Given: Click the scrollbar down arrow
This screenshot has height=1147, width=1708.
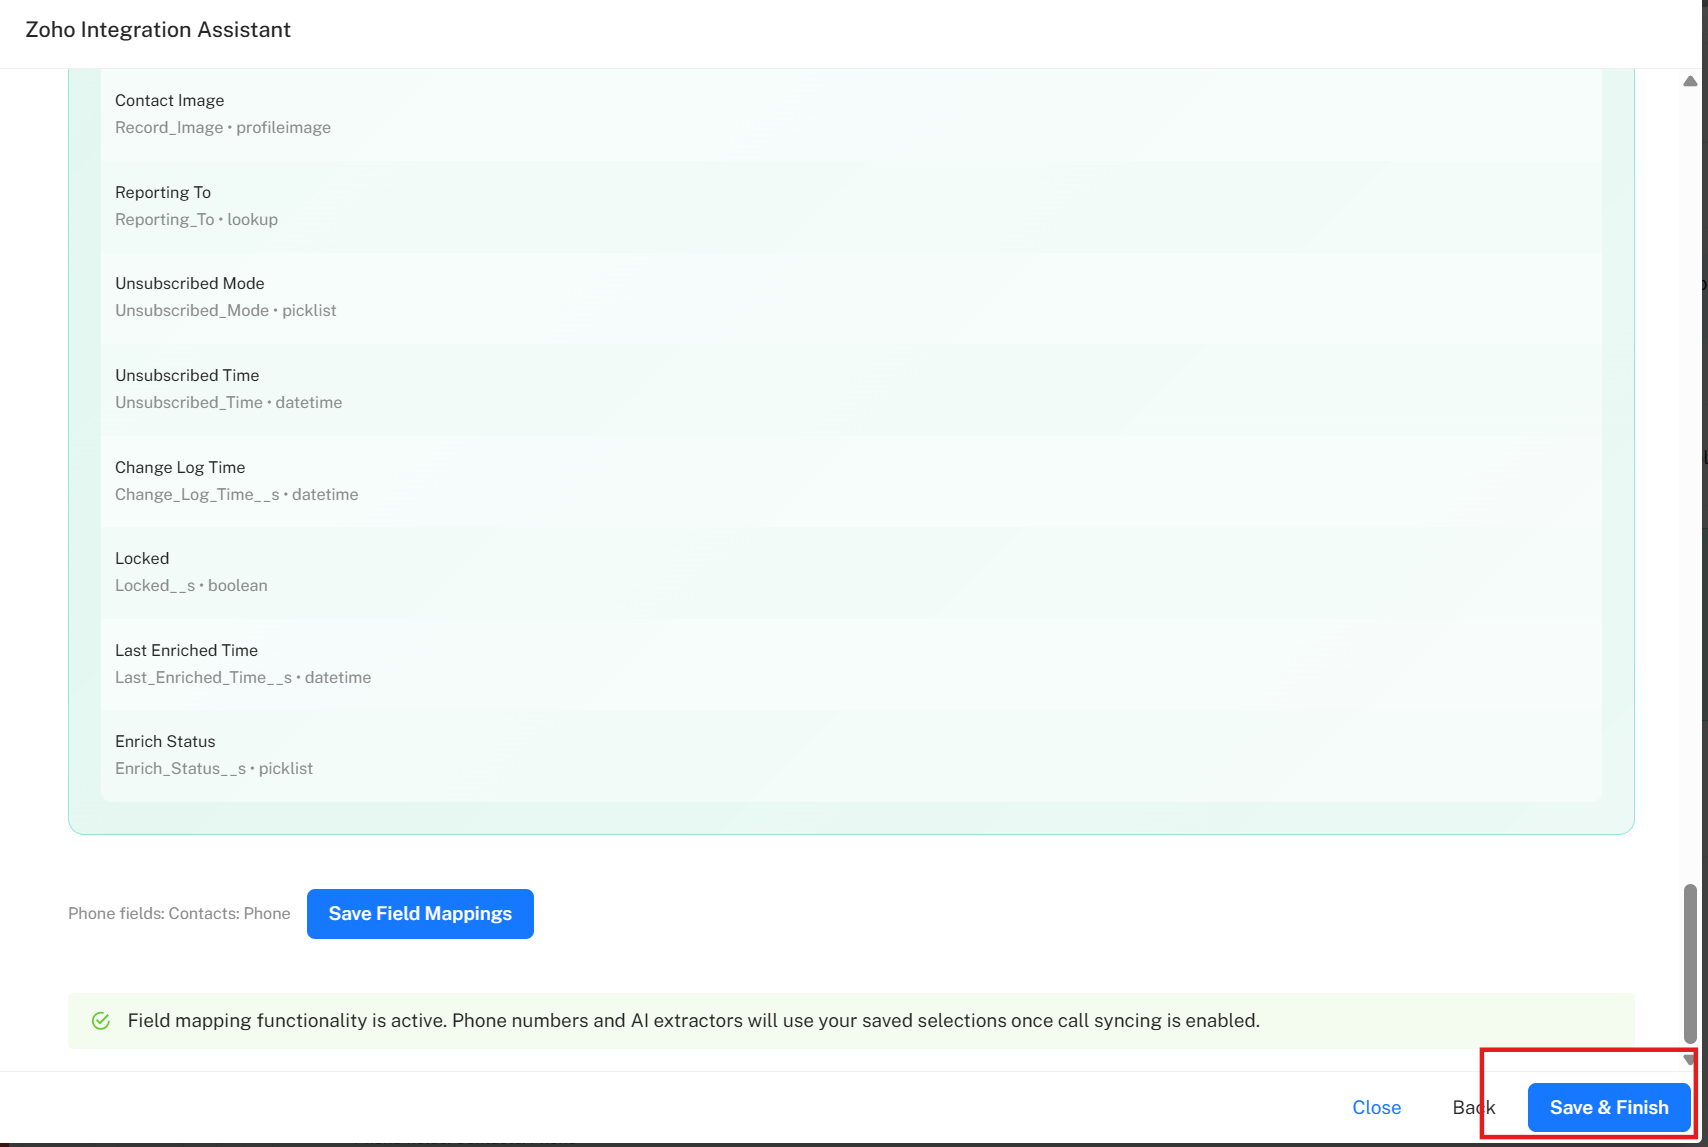Looking at the screenshot, I should pos(1690,1060).
